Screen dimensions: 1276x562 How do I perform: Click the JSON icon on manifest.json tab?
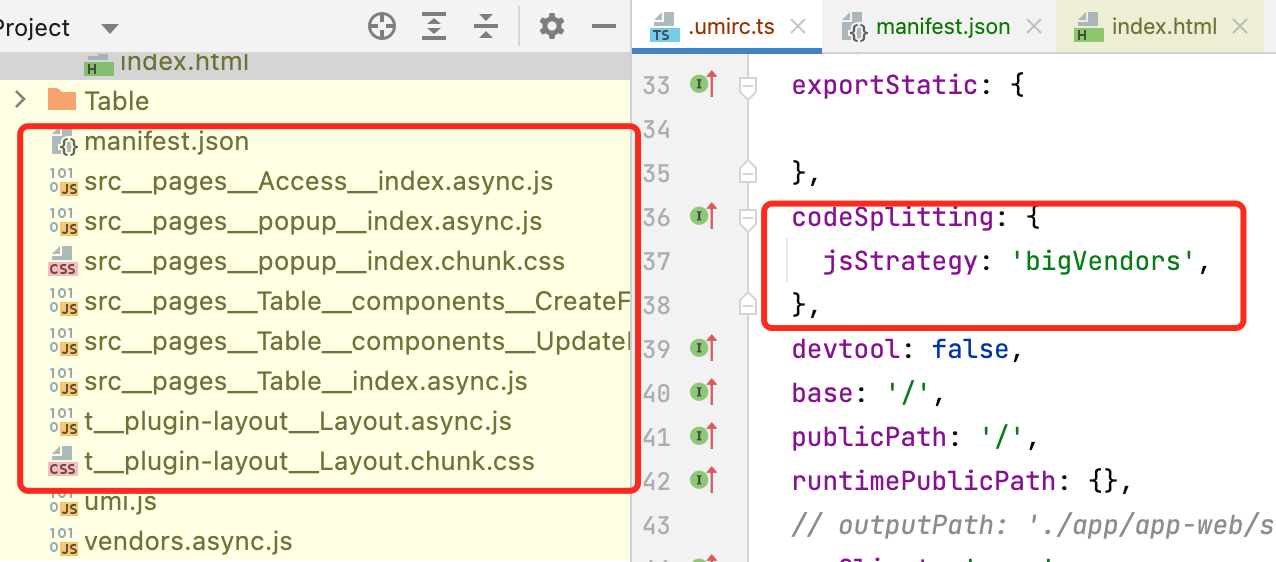[854, 28]
